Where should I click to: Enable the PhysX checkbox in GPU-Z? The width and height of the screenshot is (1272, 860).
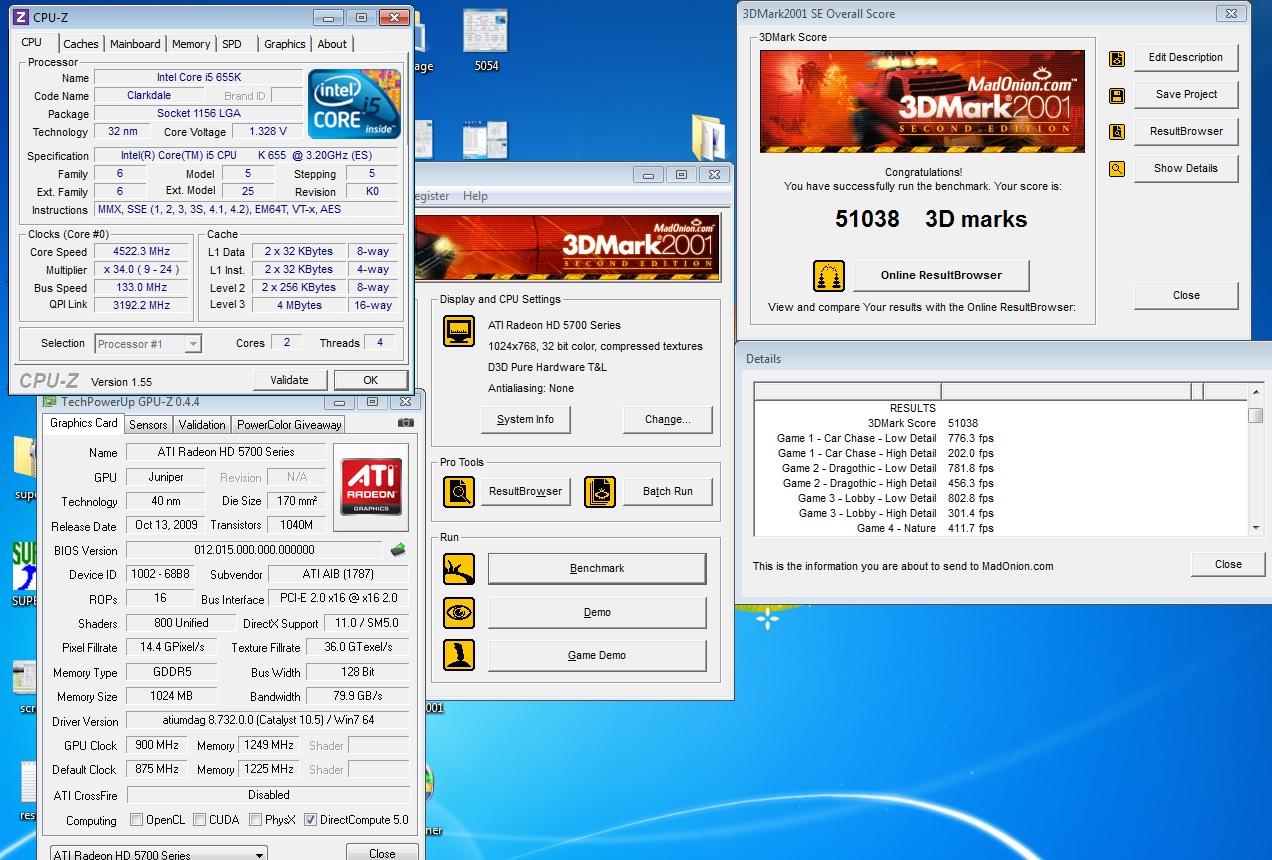coord(257,820)
